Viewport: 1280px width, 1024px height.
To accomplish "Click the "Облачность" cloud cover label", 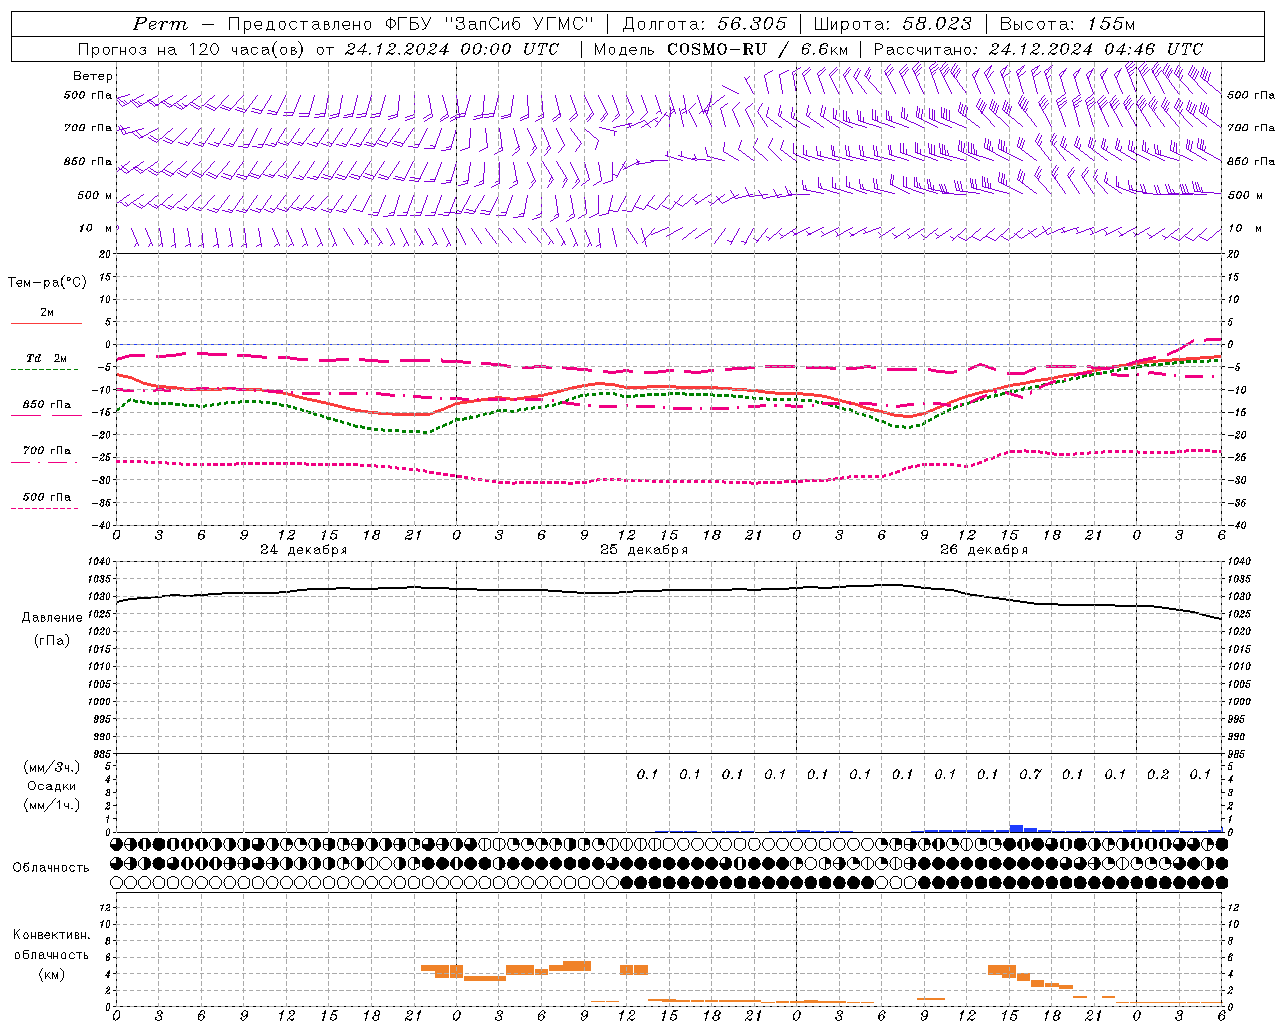I will coord(51,868).
